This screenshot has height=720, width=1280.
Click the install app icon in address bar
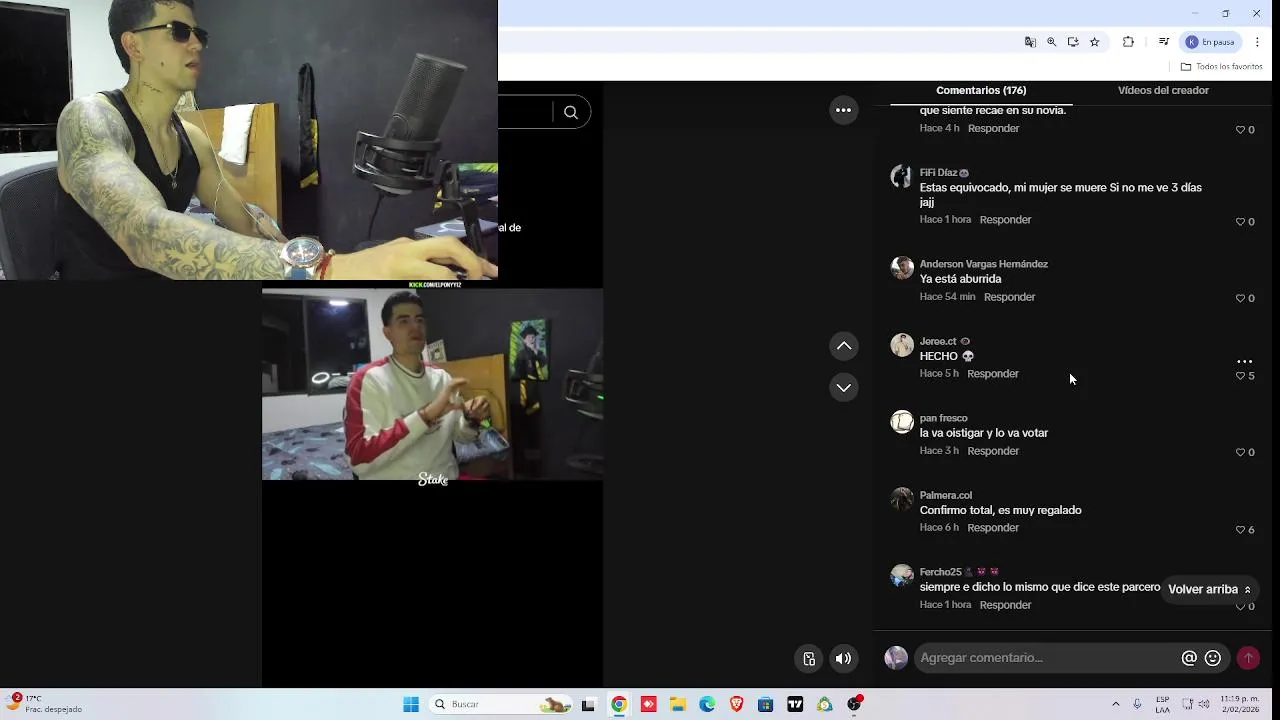click(x=1073, y=42)
